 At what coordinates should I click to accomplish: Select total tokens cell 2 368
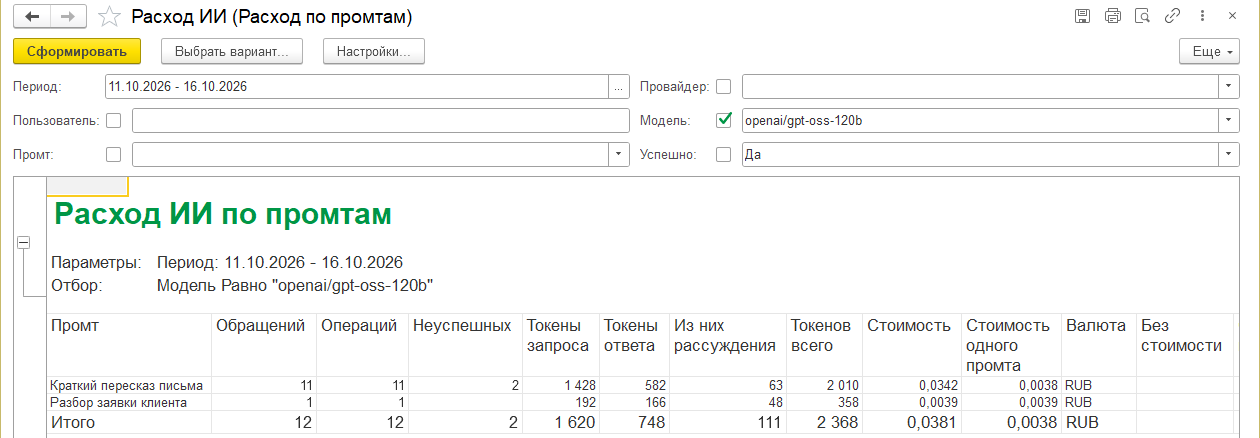824,423
